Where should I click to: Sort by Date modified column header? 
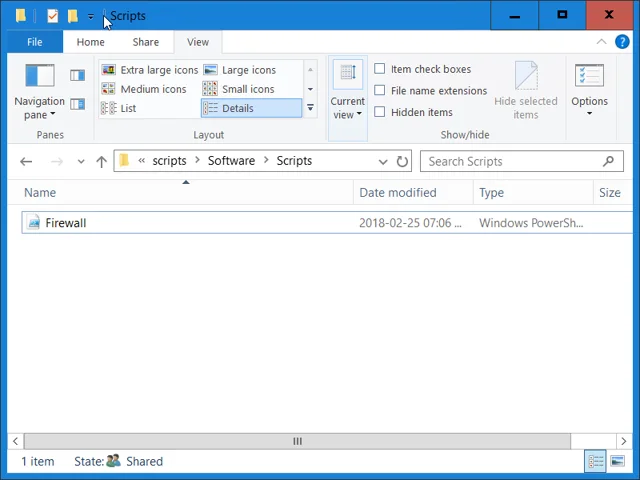point(413,193)
